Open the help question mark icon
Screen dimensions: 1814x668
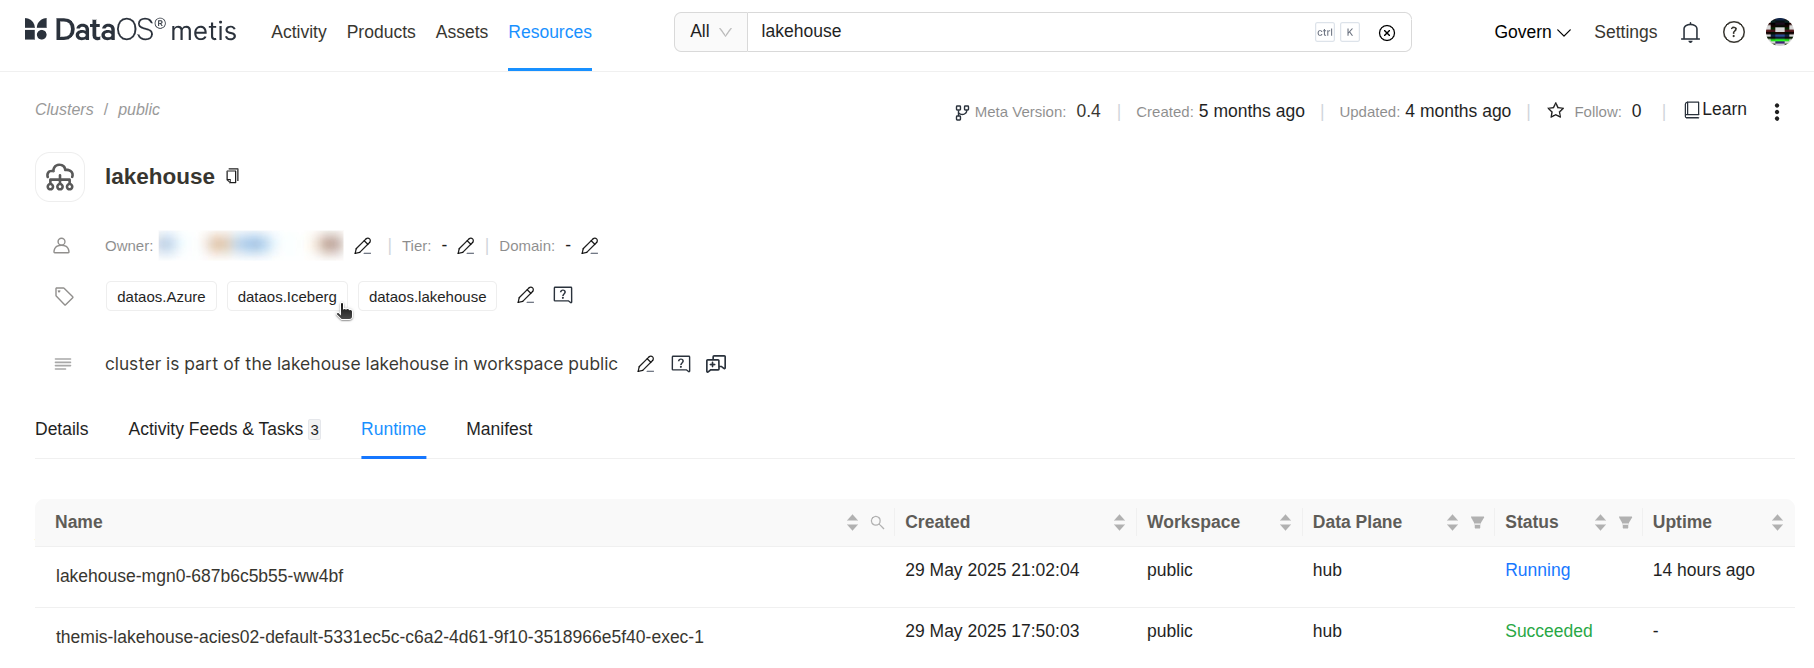tap(1734, 33)
